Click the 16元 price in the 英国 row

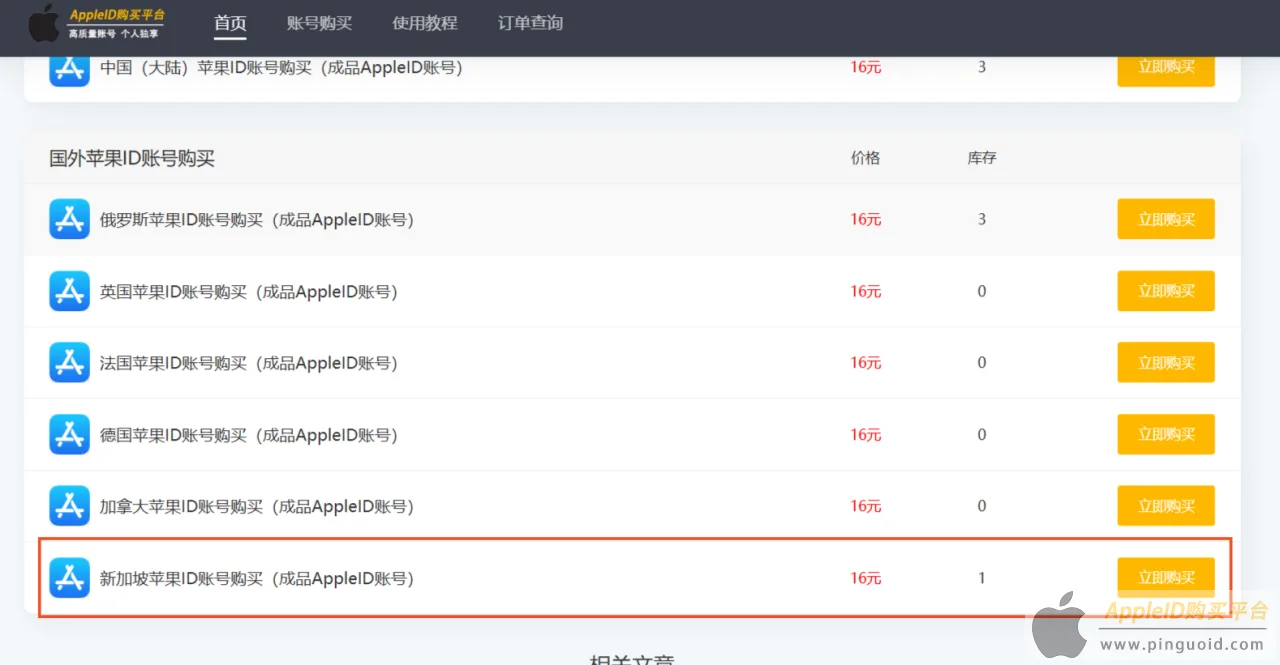(x=866, y=292)
